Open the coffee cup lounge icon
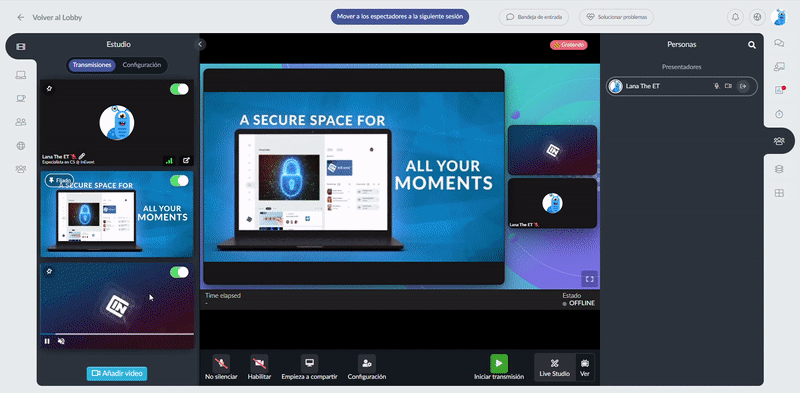 20,99
